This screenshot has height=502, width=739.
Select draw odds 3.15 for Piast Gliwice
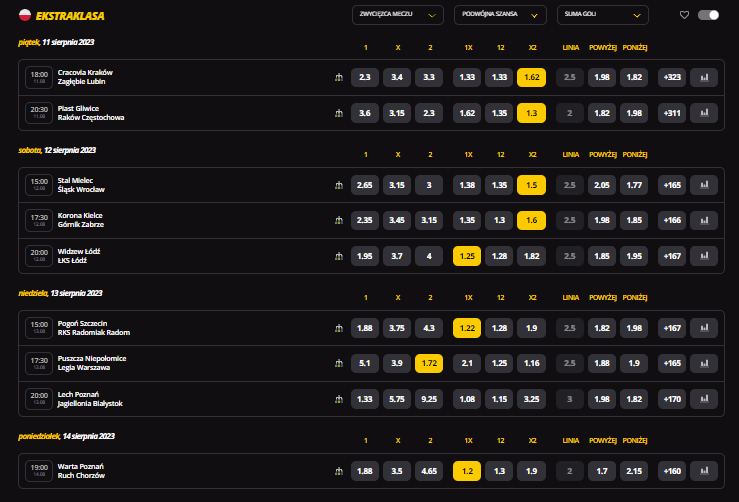pyautogui.click(x=397, y=113)
